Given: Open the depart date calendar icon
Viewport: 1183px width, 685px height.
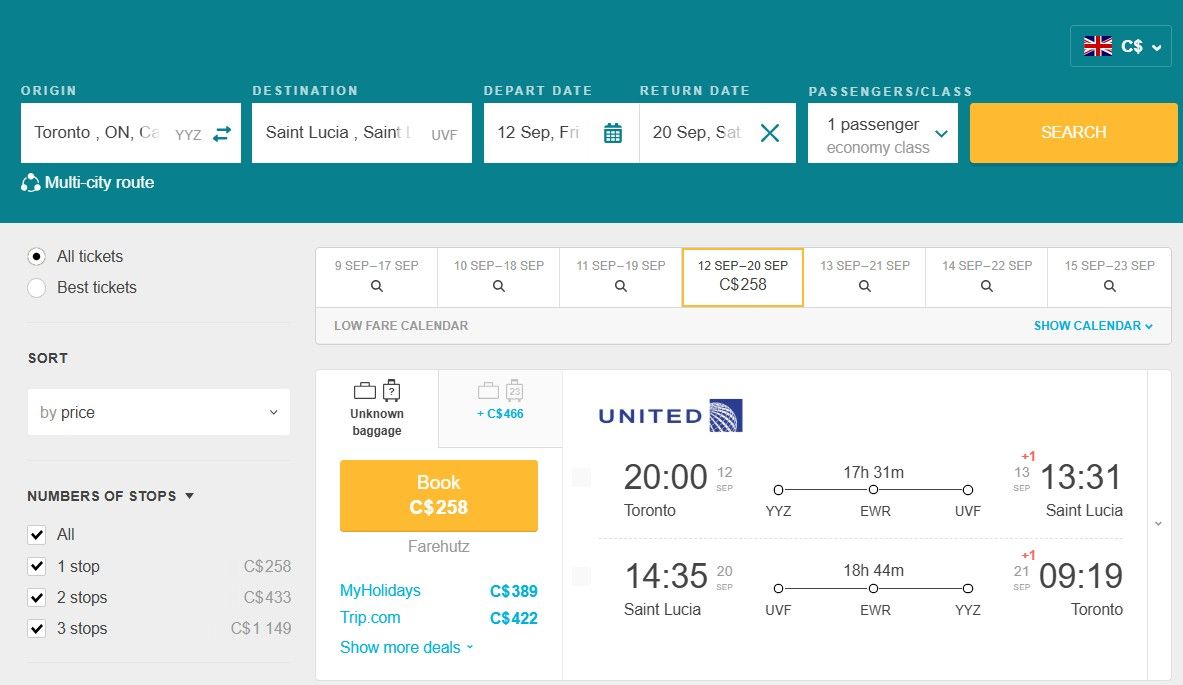Looking at the screenshot, I should click(x=613, y=133).
